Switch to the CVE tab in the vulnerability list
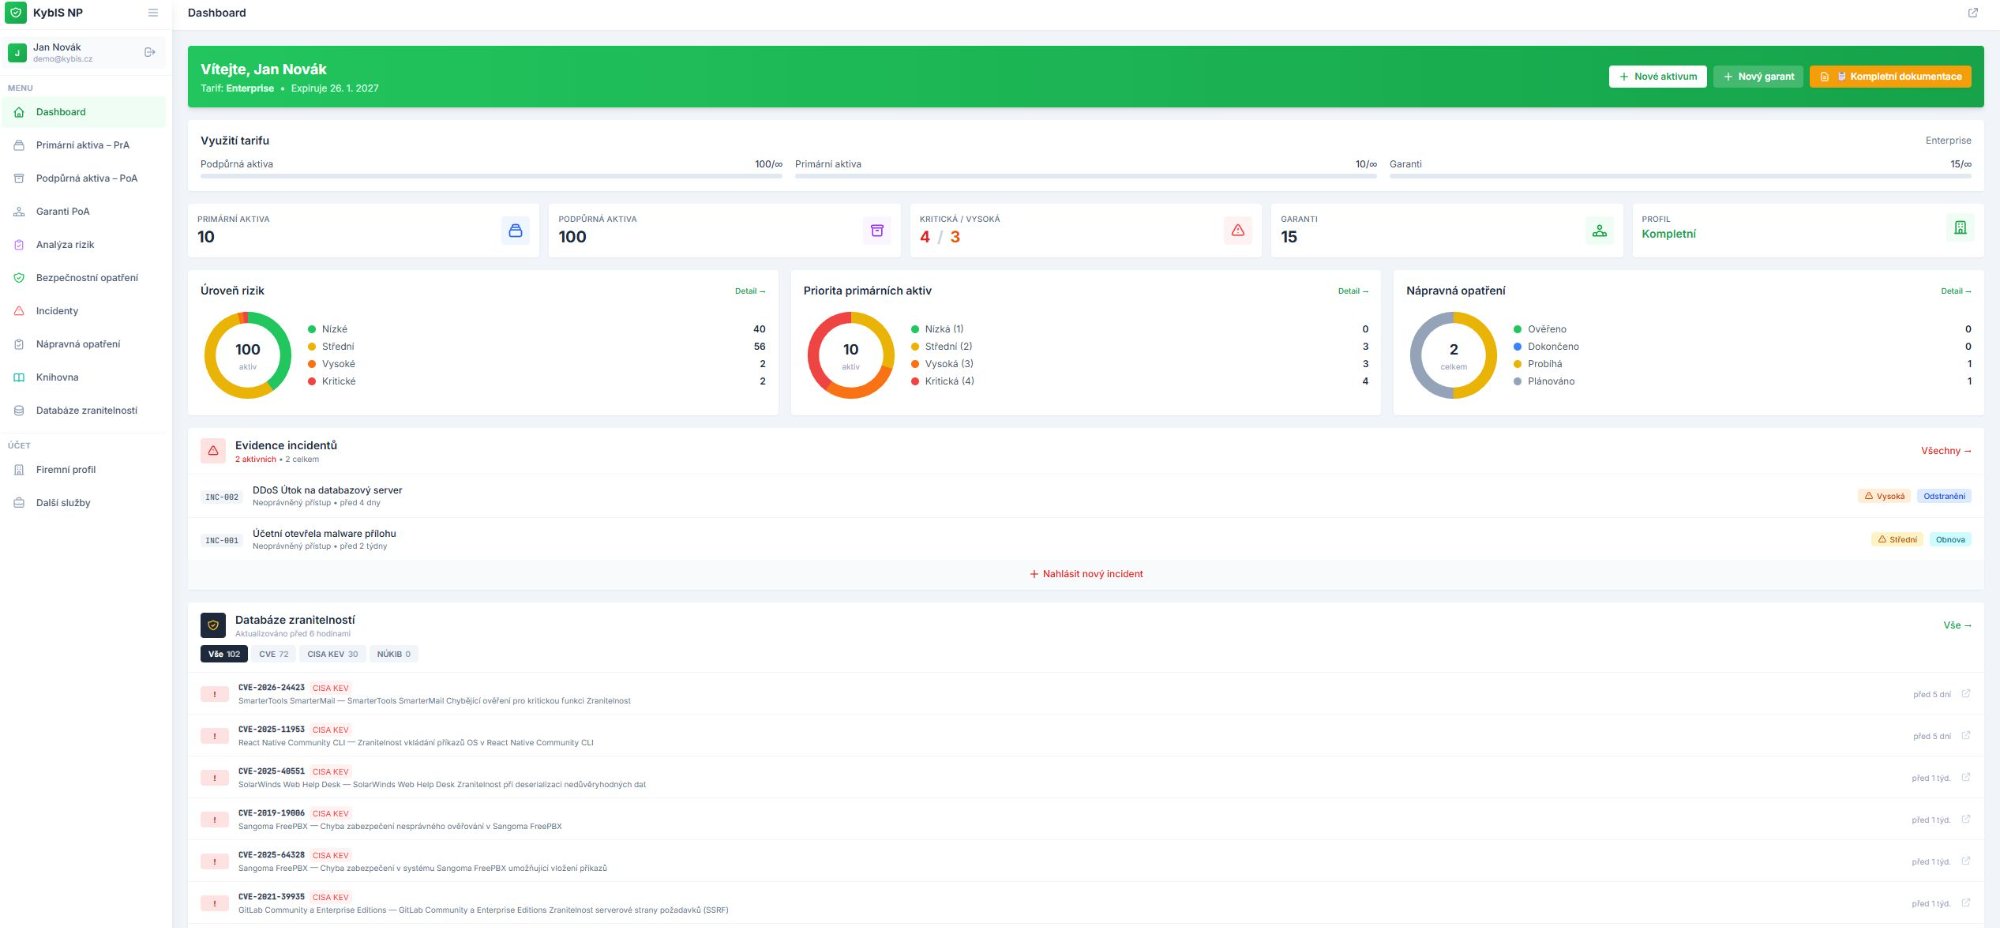Screen dimensions: 2000x928 coord(273,653)
